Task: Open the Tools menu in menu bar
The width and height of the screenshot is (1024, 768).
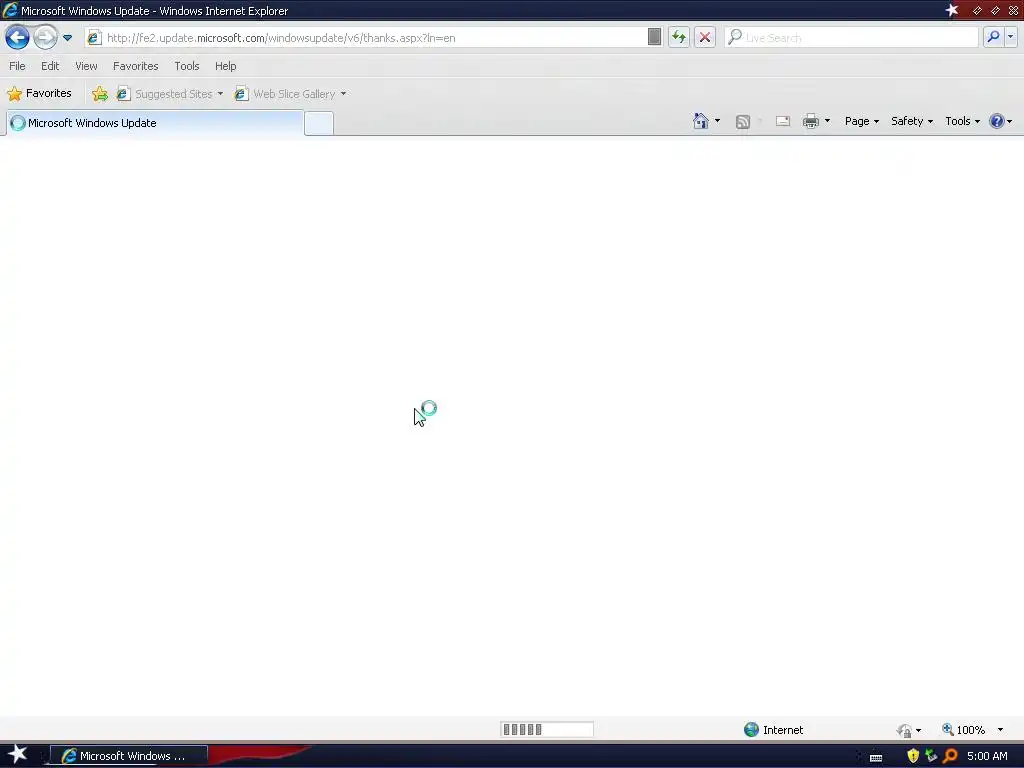Action: pos(187,66)
